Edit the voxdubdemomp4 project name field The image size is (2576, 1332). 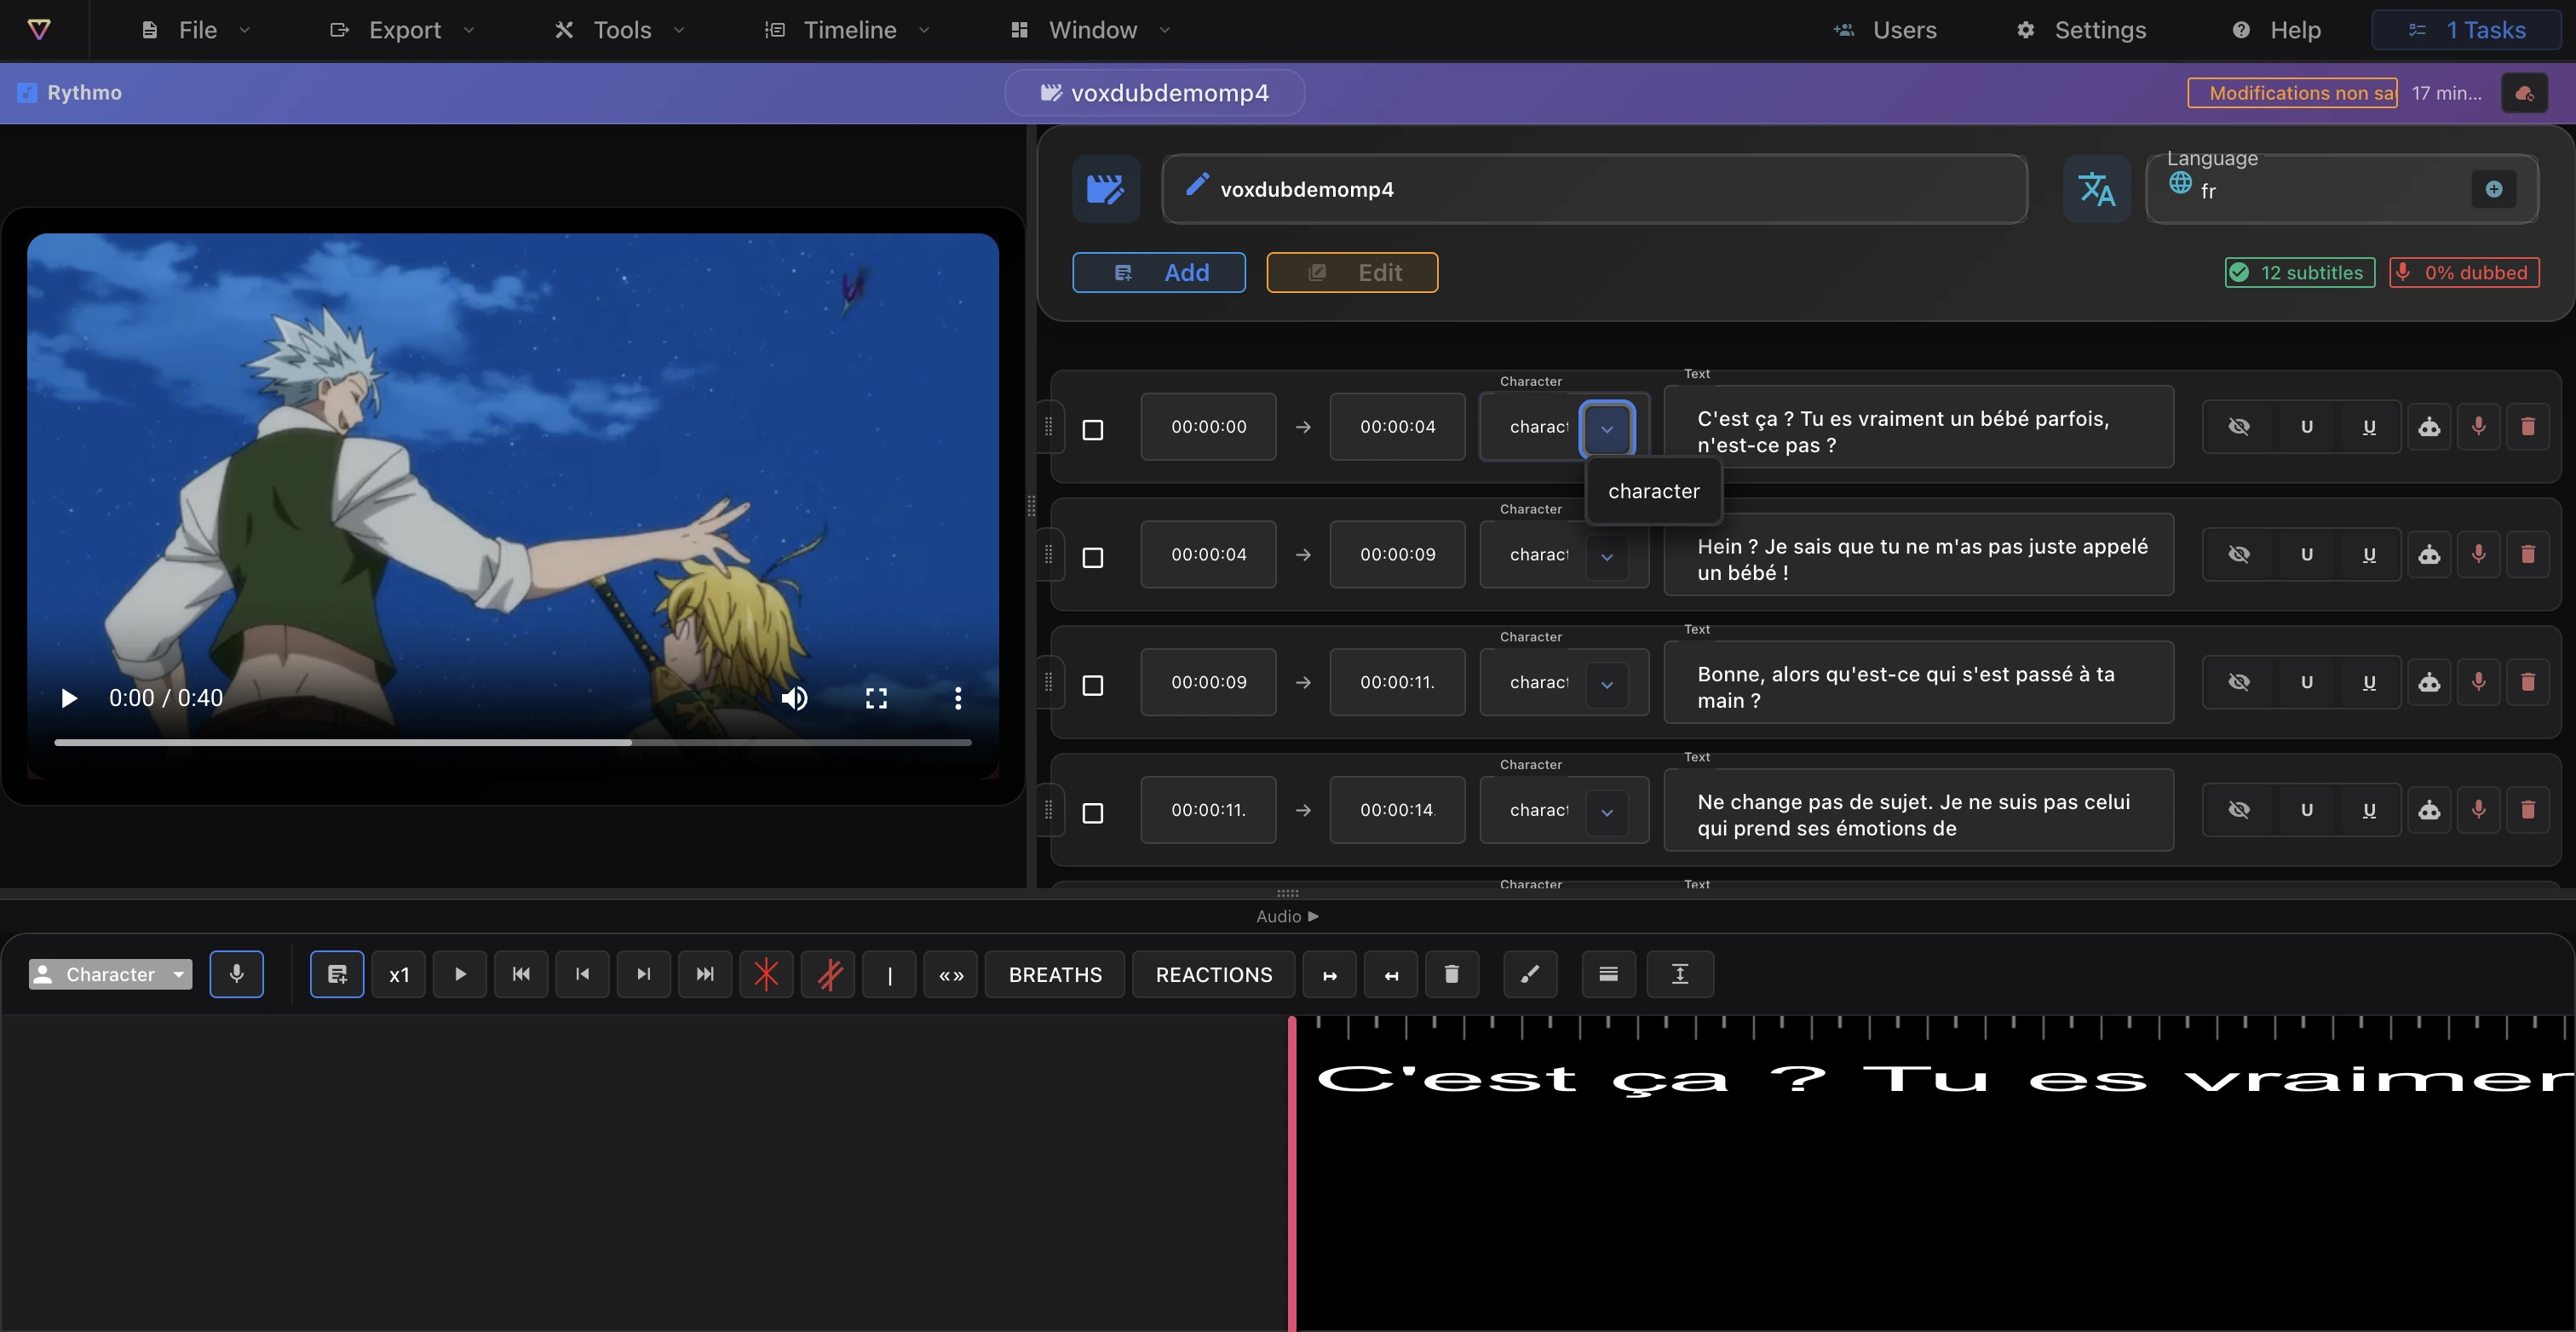pos(1594,189)
